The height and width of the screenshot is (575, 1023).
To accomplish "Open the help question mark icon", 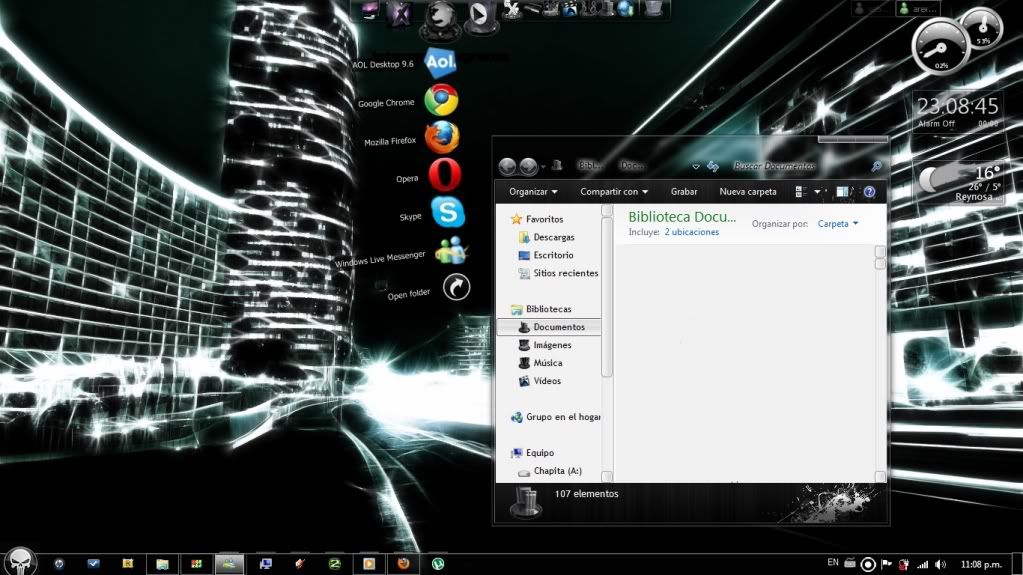I will [869, 192].
